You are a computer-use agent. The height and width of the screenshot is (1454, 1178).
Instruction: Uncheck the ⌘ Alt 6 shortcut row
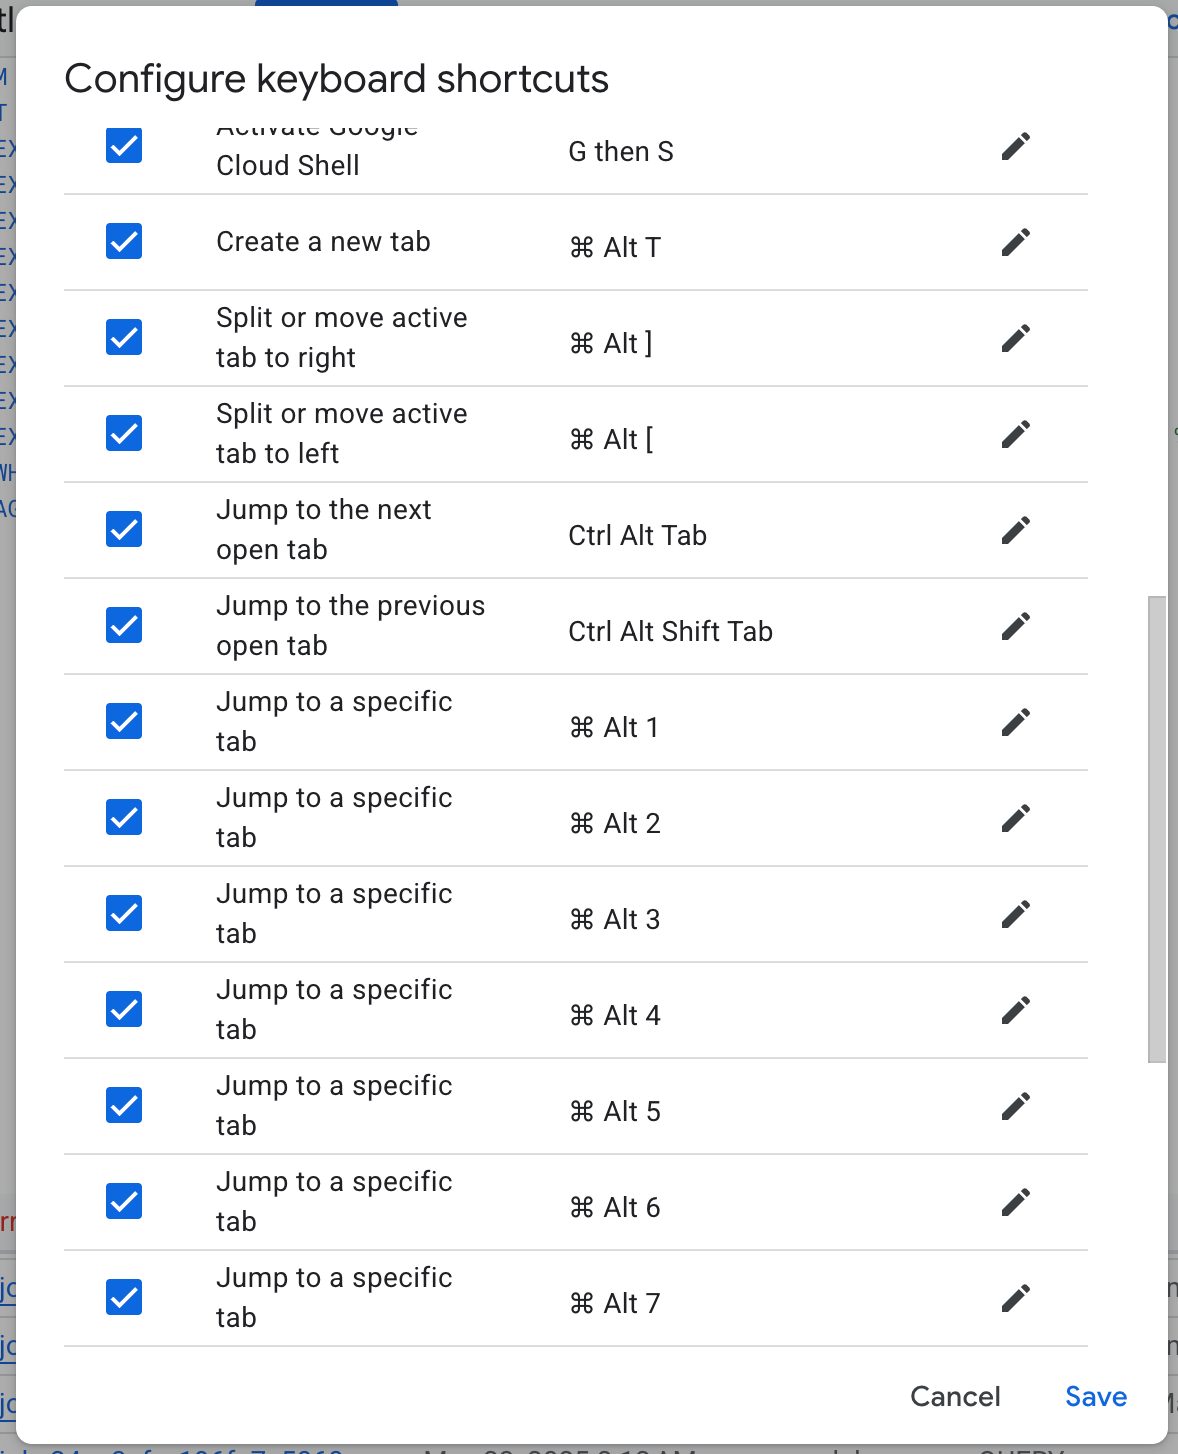tap(124, 1201)
